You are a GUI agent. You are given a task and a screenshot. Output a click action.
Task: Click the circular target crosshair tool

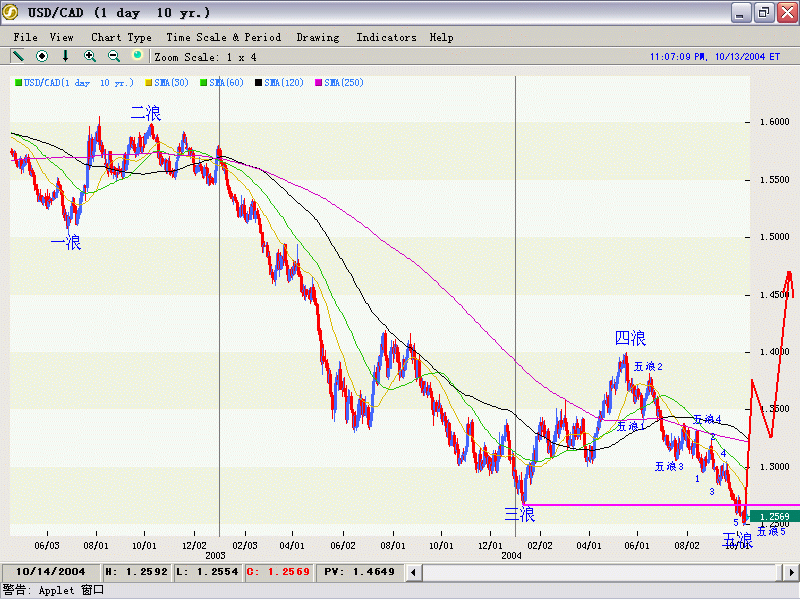42,56
